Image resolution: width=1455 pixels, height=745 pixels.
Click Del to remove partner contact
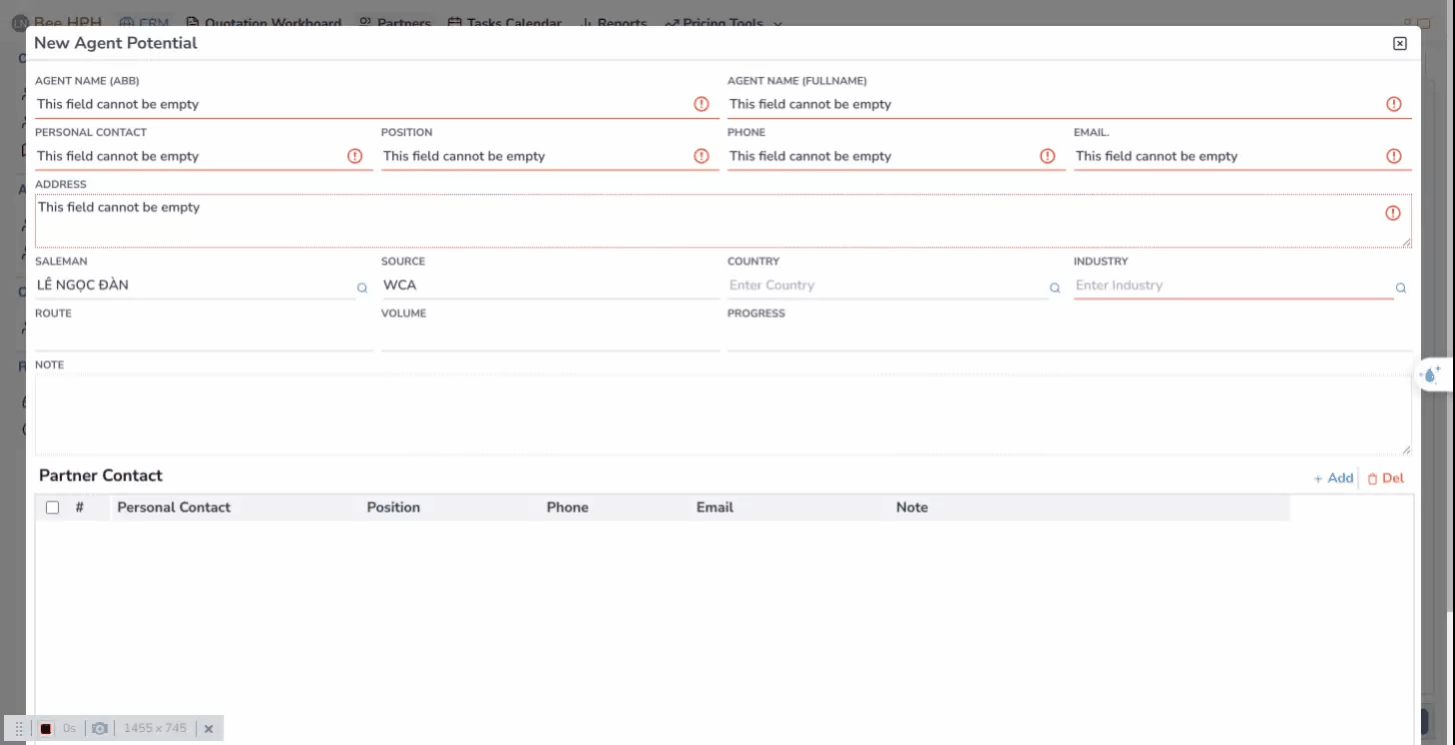pyautogui.click(x=1385, y=478)
